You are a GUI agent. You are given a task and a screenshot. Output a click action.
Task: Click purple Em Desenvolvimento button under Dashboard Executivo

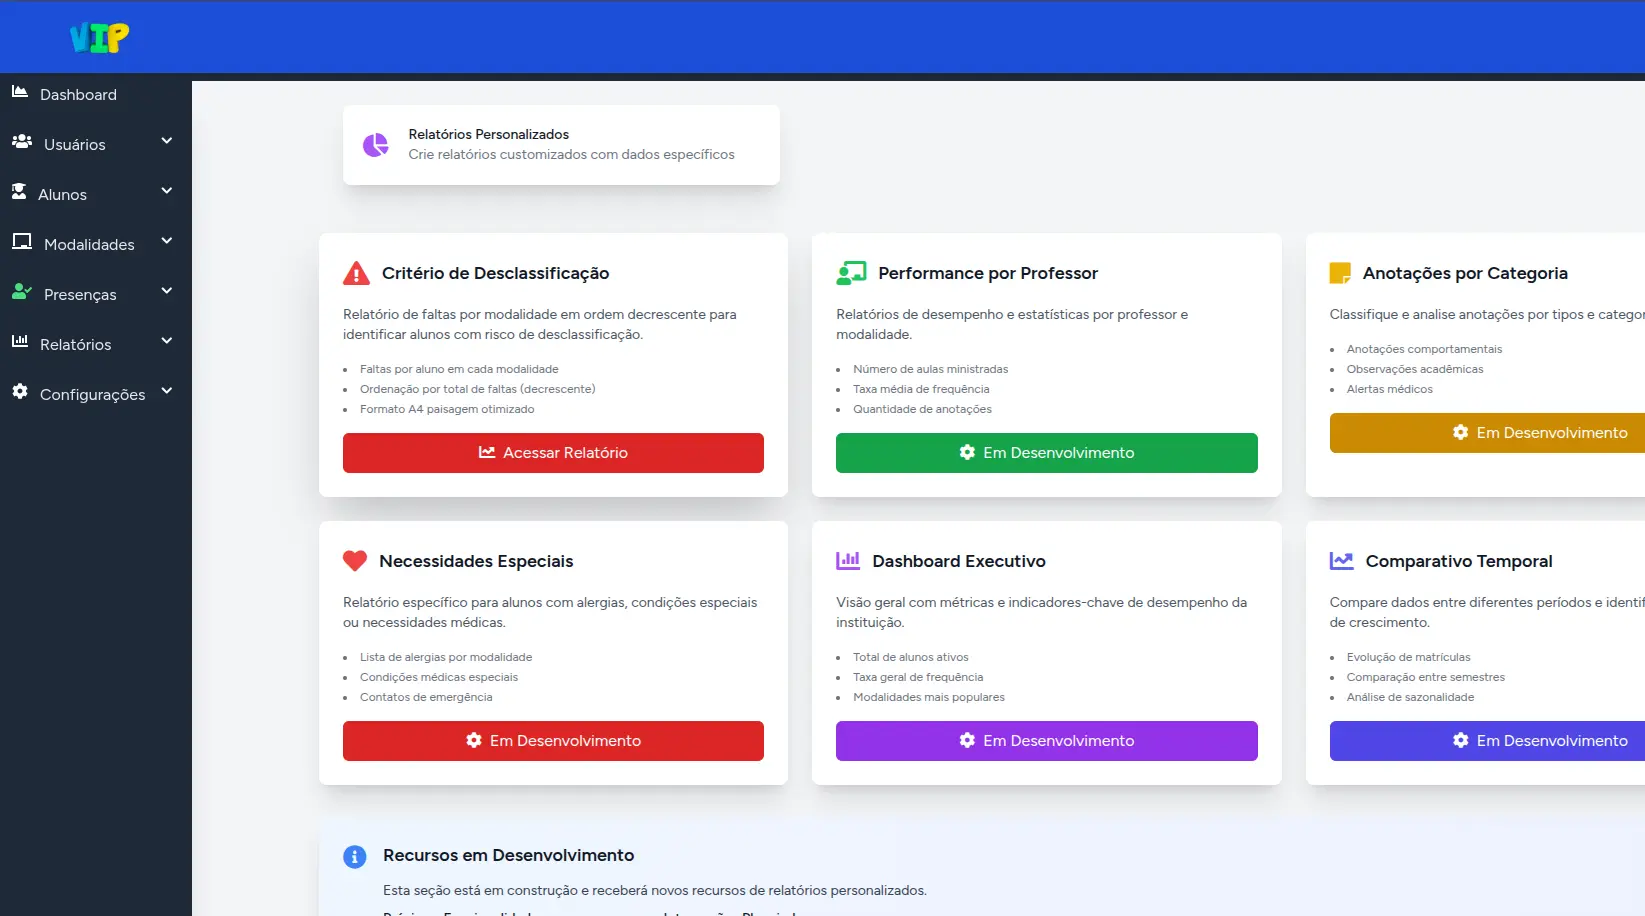tap(1046, 741)
